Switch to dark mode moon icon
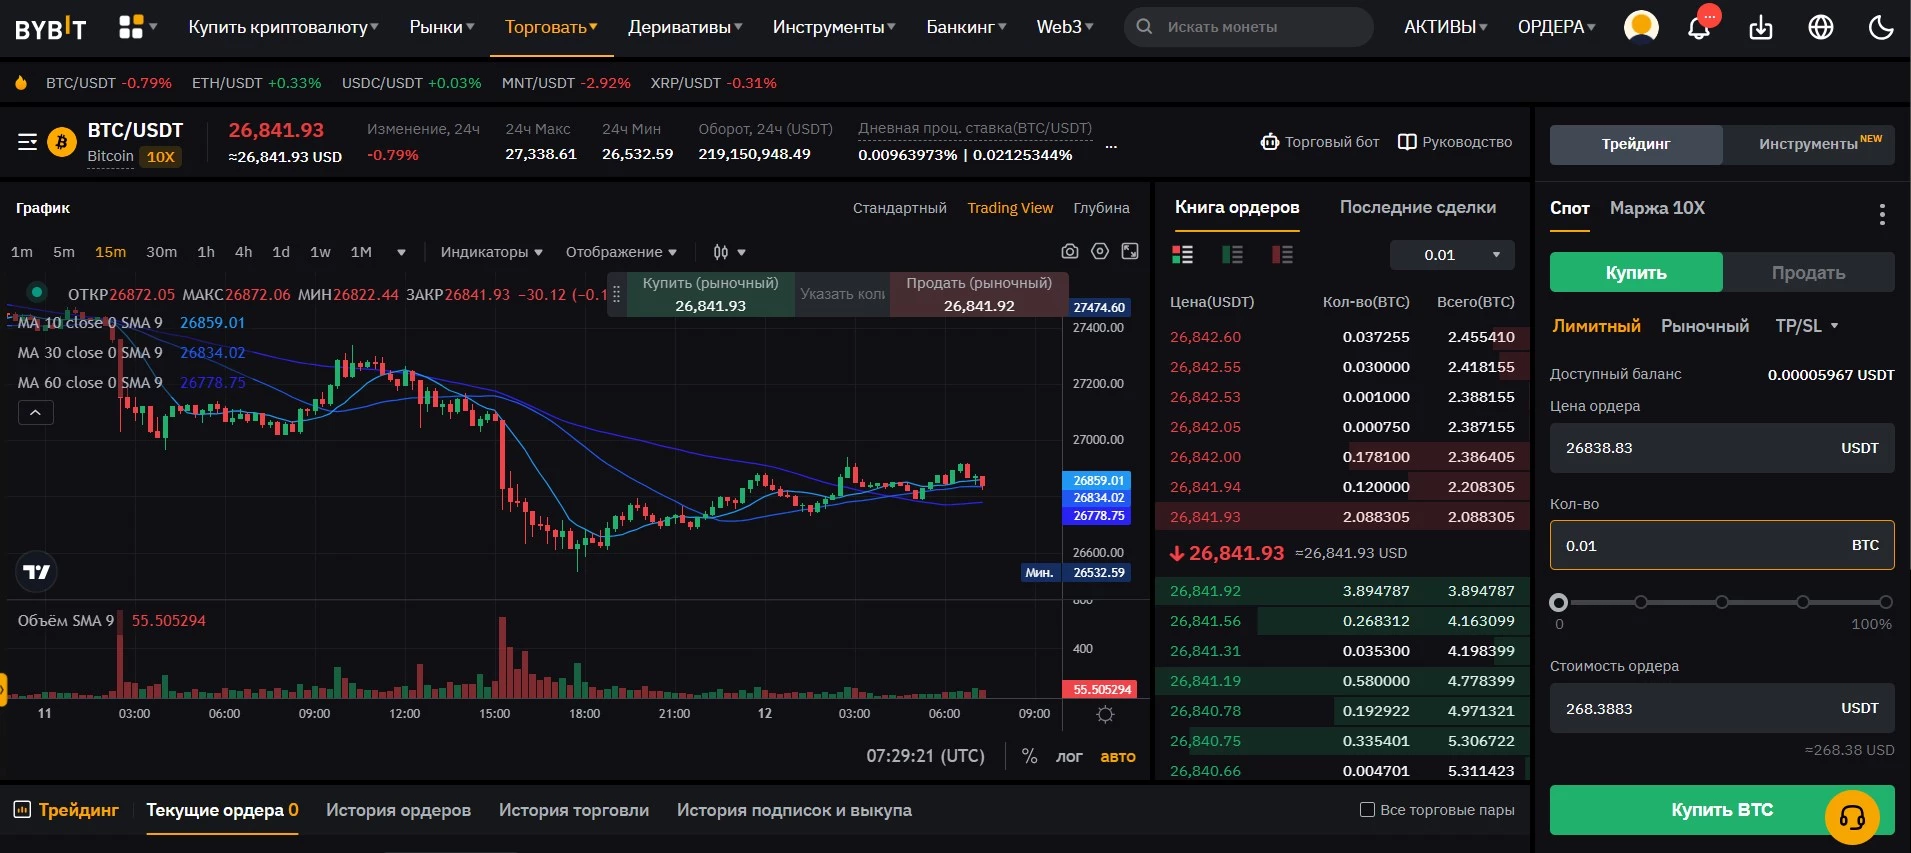This screenshot has width=1911, height=853. pyautogui.click(x=1881, y=28)
